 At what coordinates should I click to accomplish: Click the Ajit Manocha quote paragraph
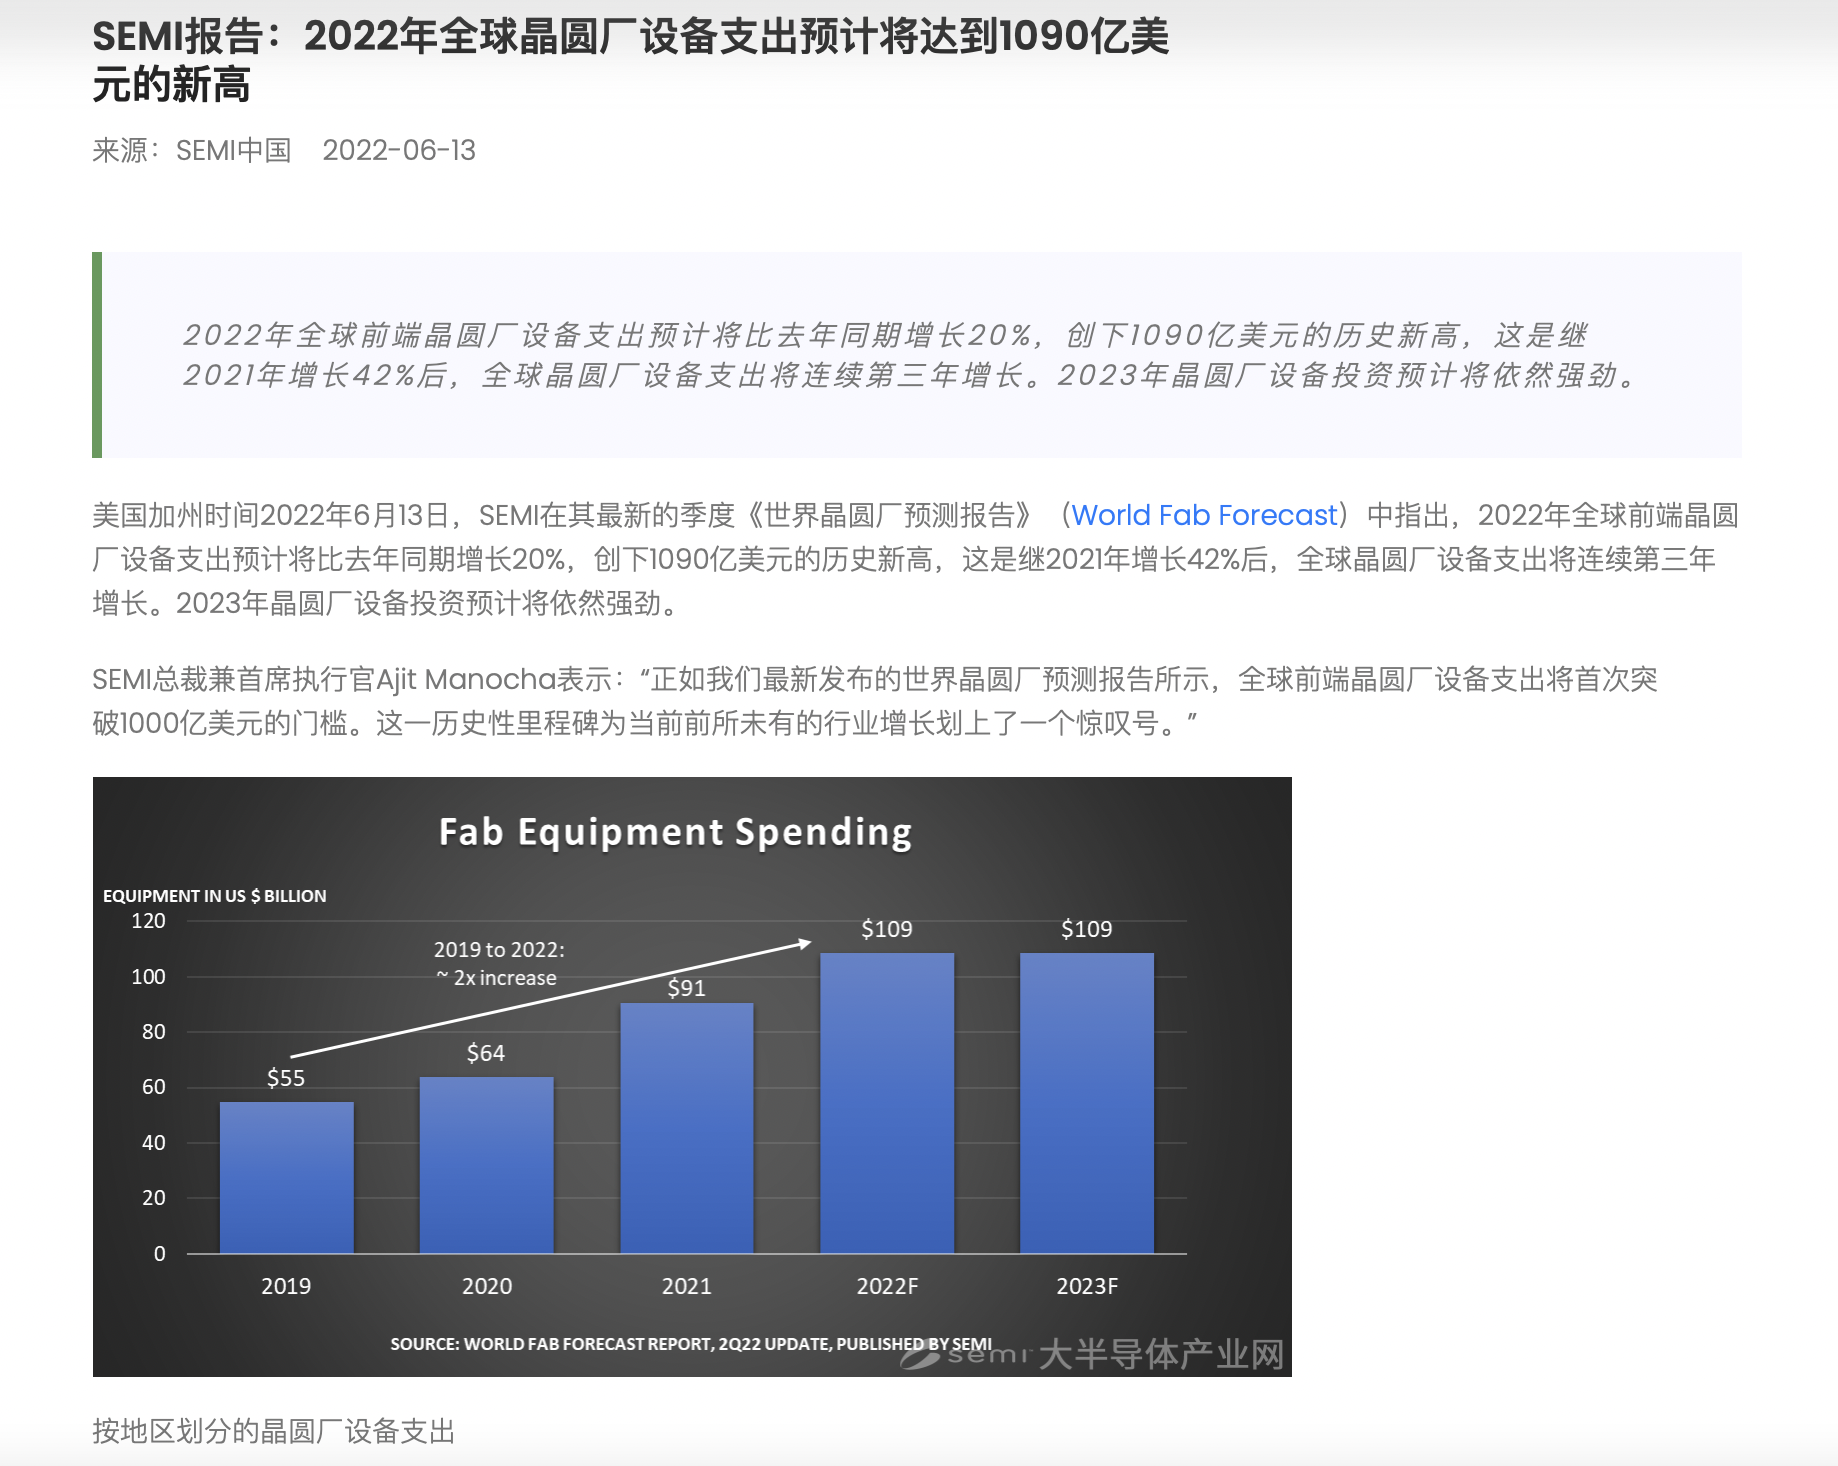pos(875,701)
